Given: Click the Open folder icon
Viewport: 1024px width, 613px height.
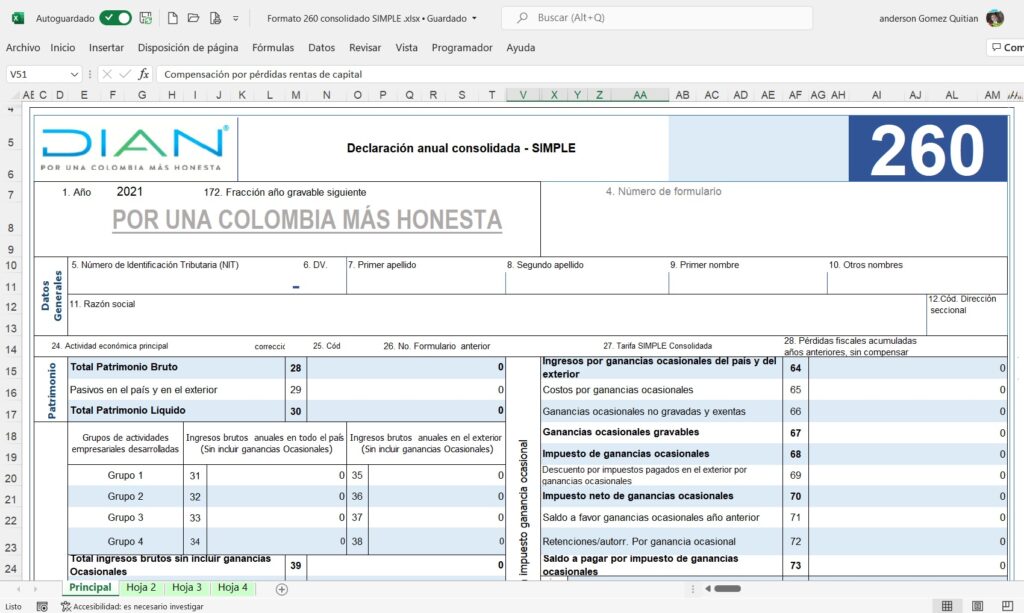Looking at the screenshot, I should [x=193, y=18].
